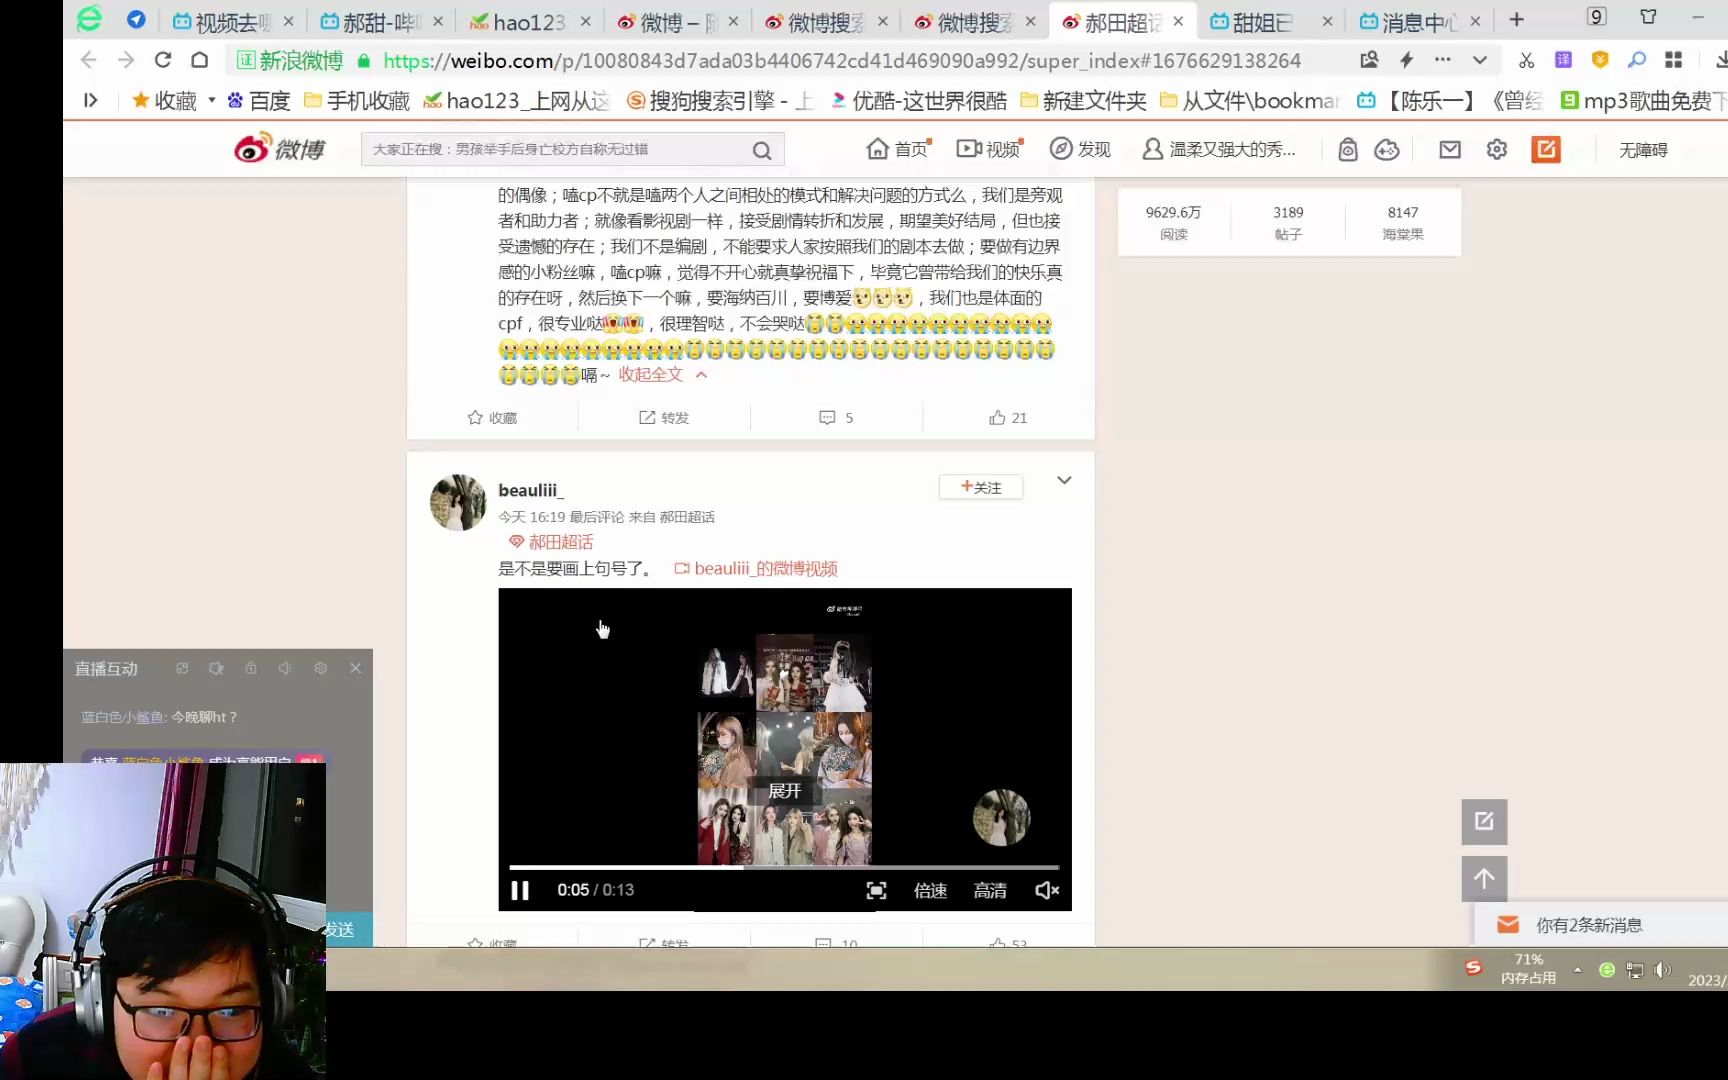Collapse full text with 收起全文
The width and height of the screenshot is (1728, 1080).
(x=662, y=374)
